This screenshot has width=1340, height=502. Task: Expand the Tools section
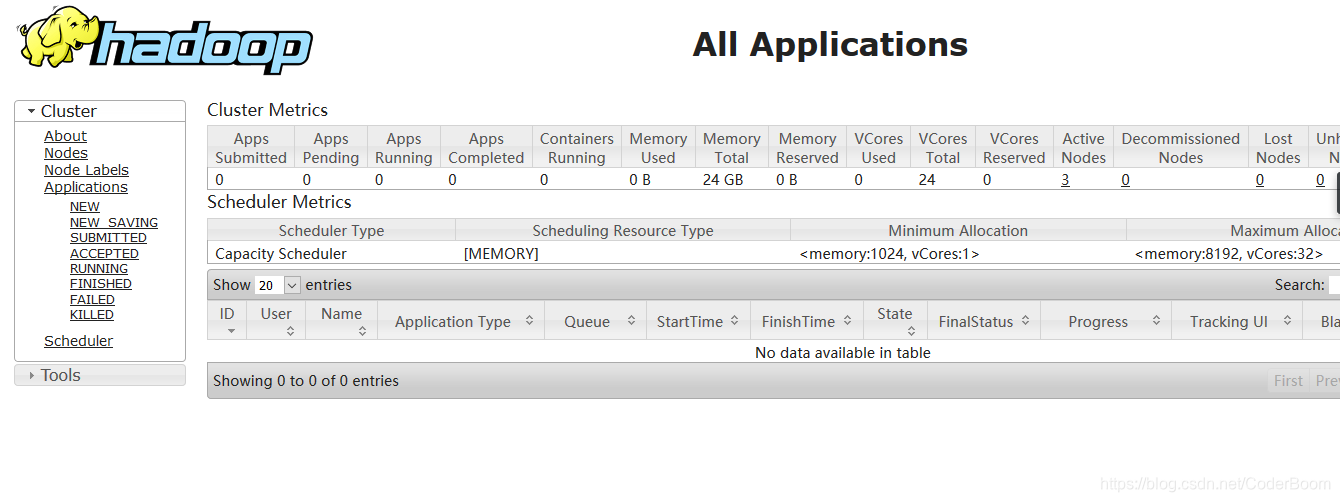point(100,375)
